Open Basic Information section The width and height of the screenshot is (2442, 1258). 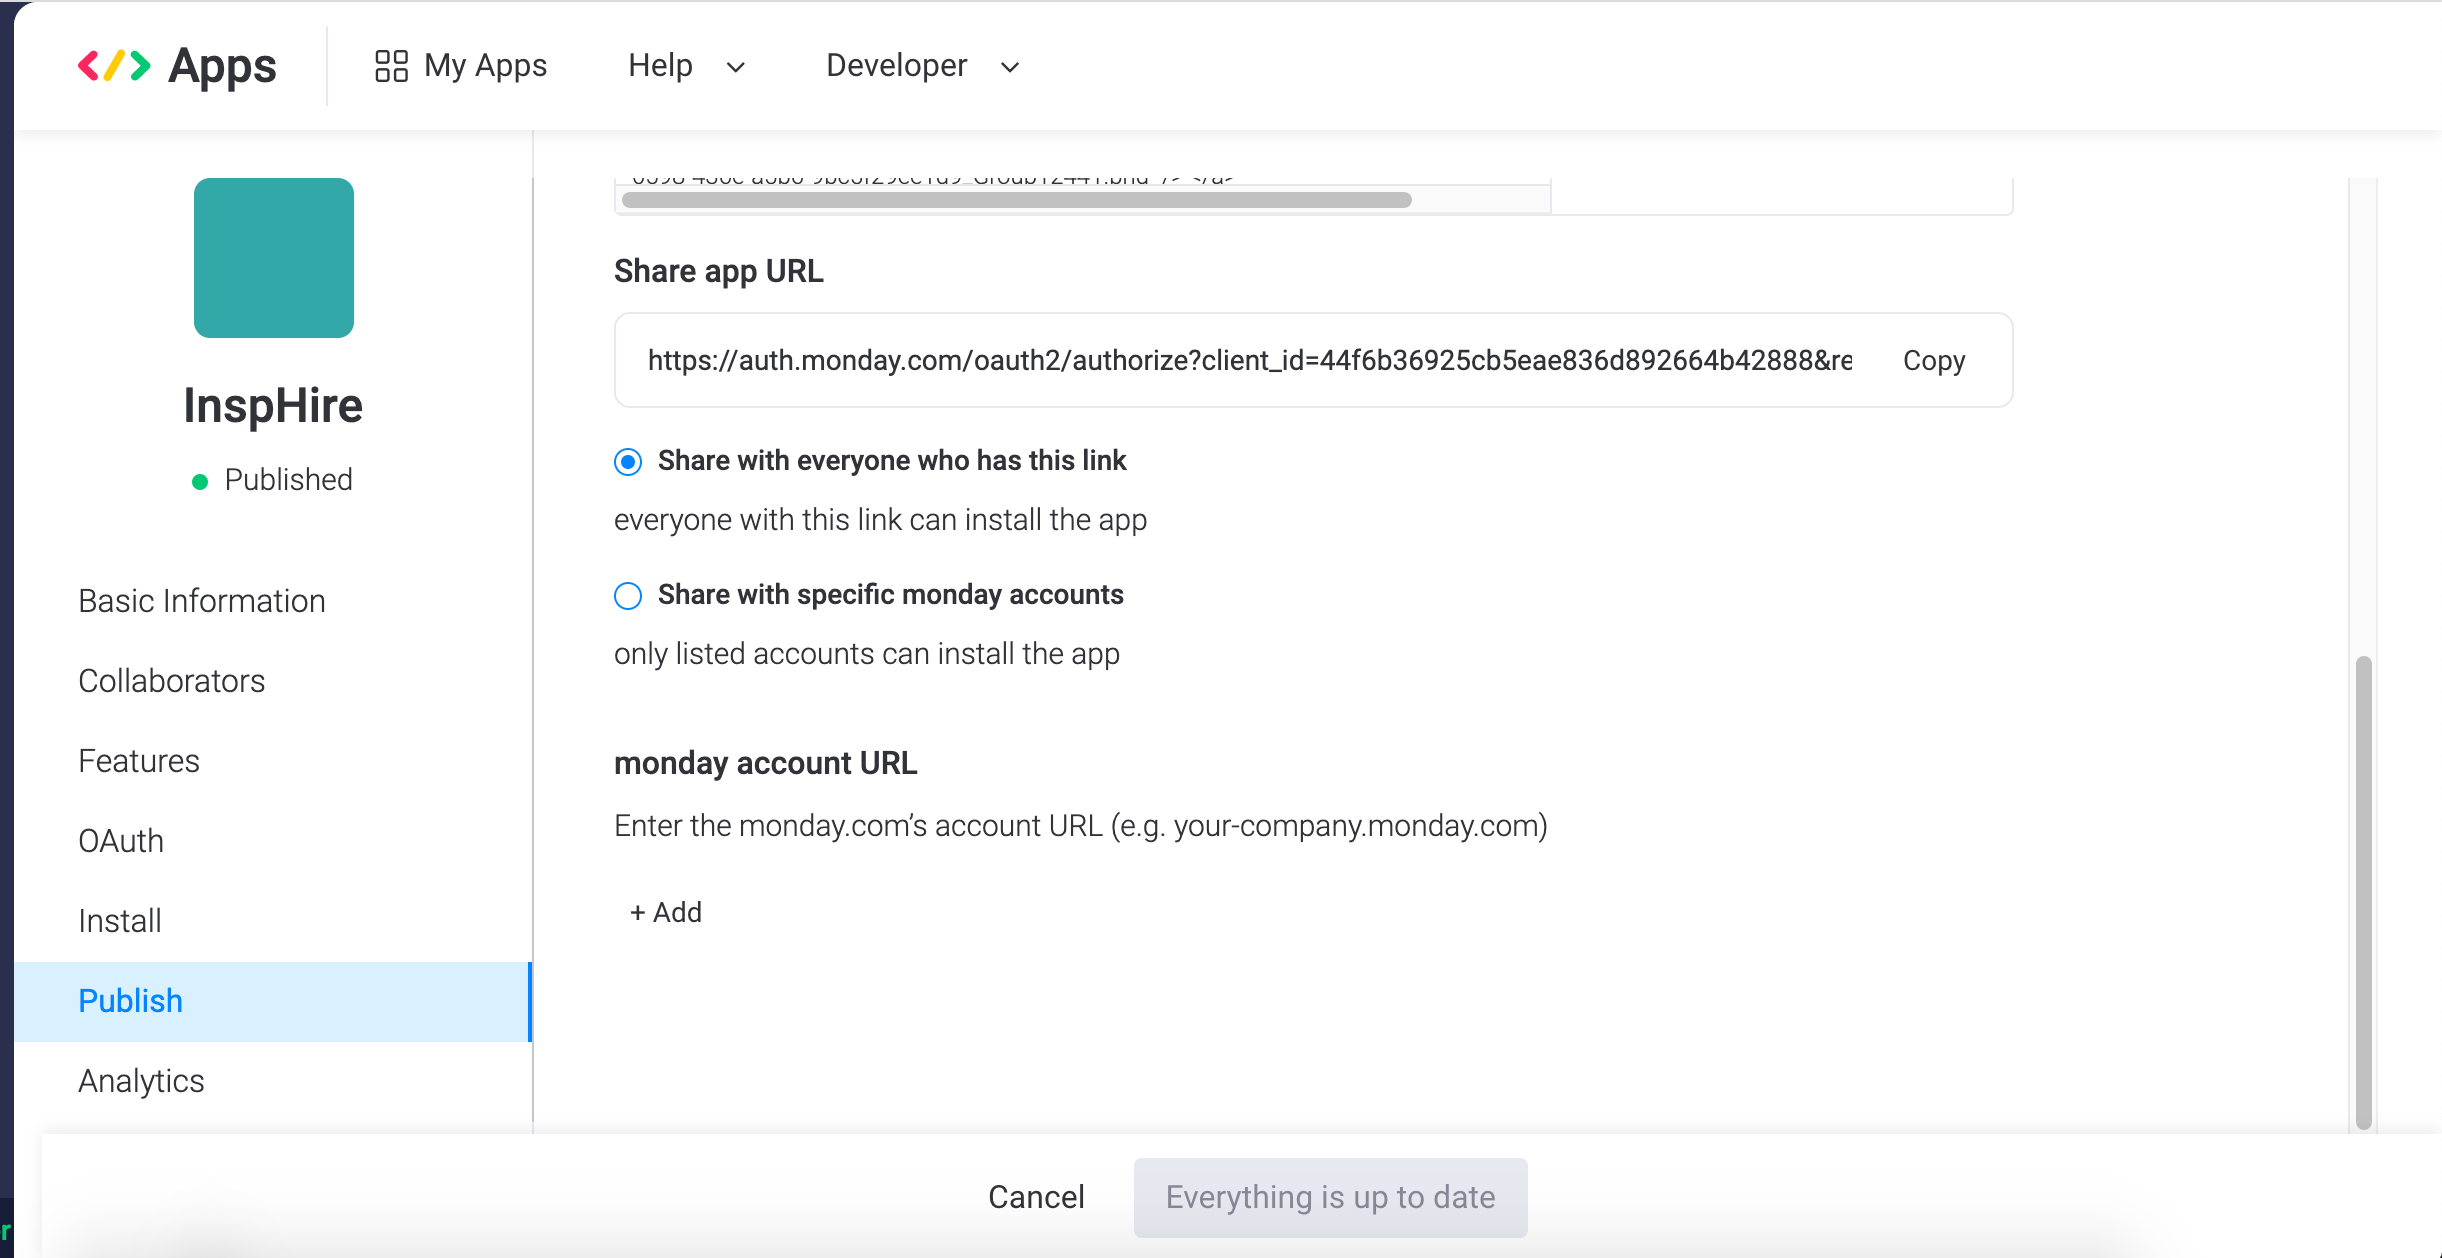coord(202,601)
